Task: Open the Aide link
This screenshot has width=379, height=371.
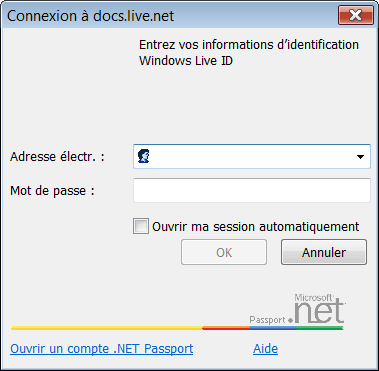Action: [x=266, y=349]
